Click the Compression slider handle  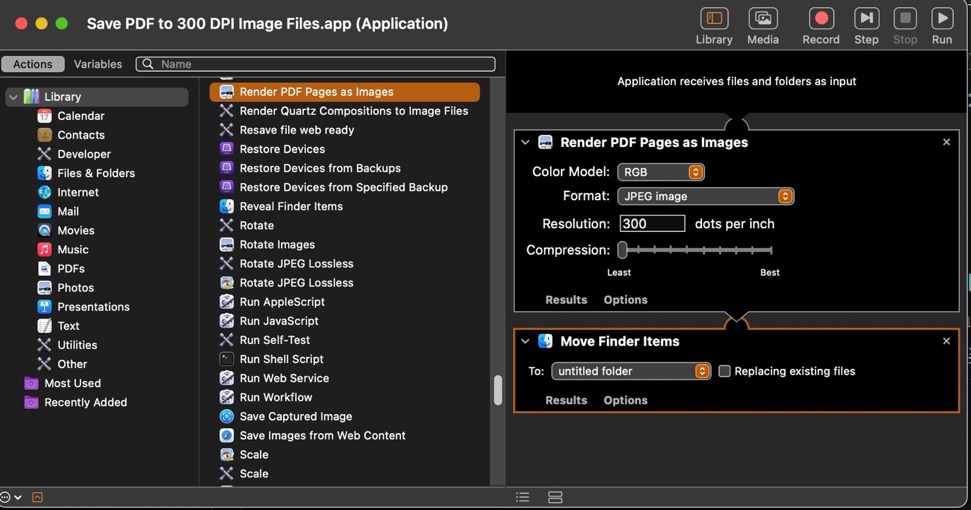point(622,250)
